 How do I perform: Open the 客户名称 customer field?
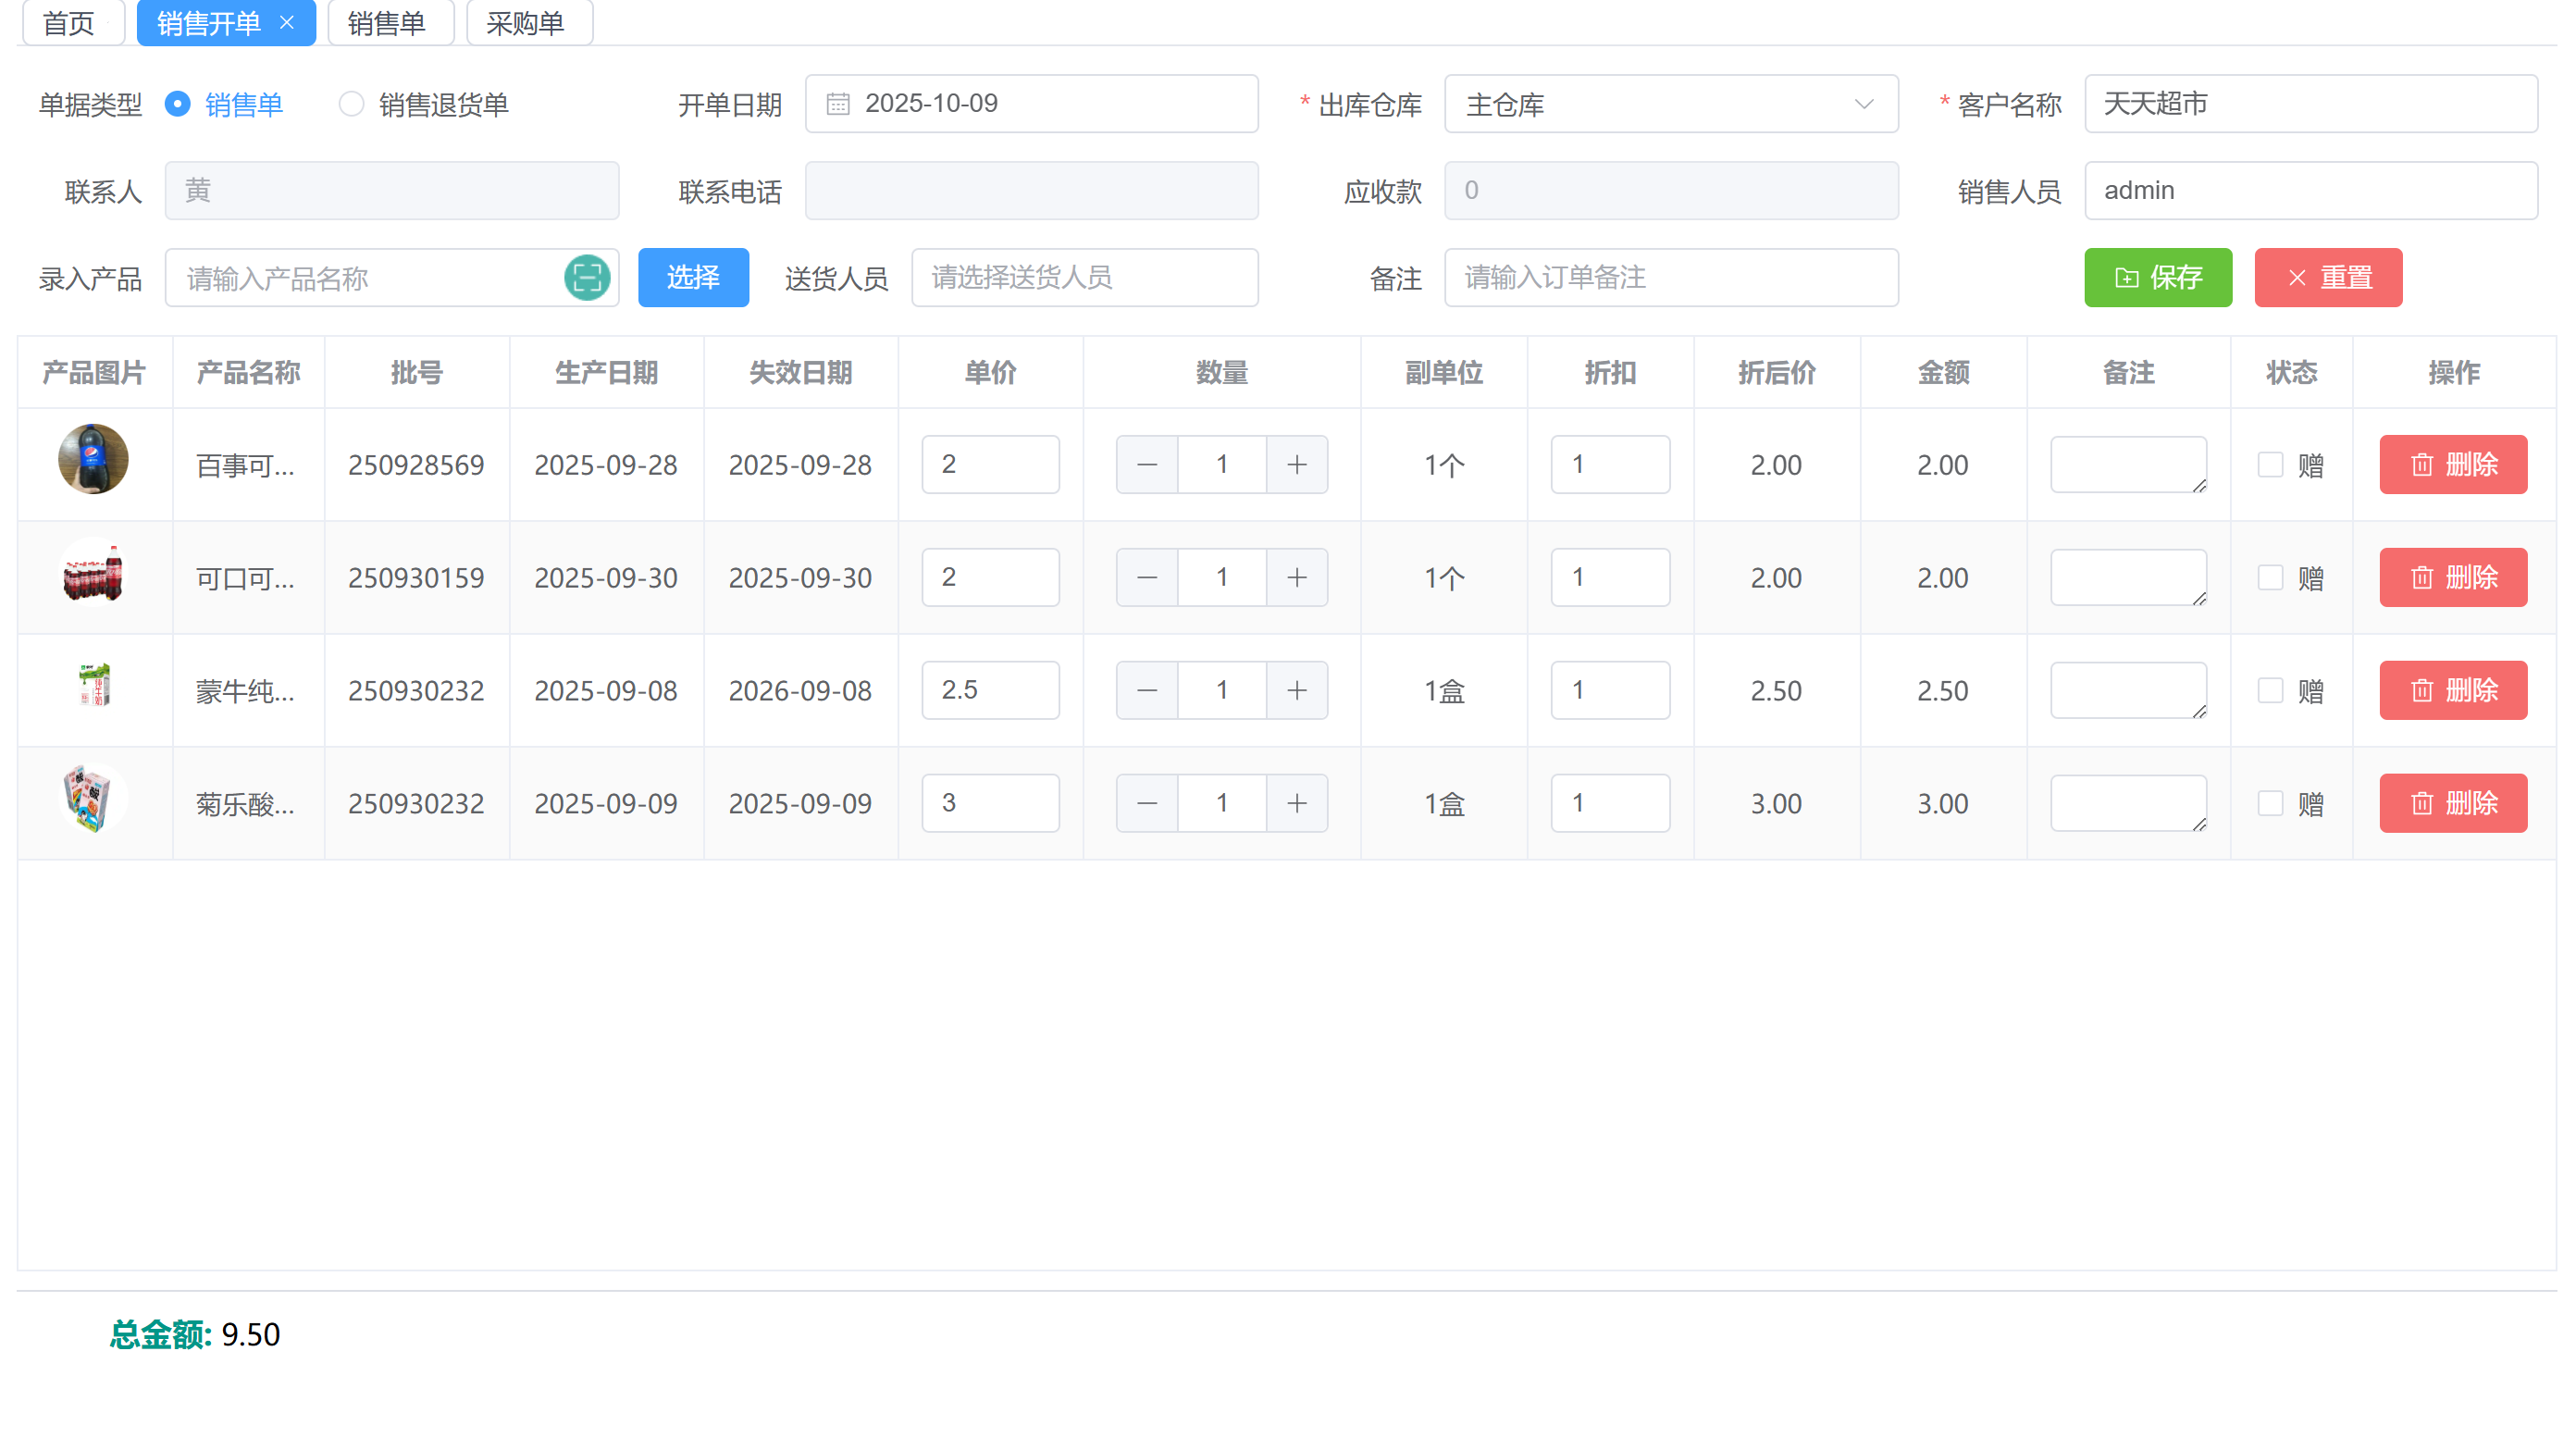2310,104
